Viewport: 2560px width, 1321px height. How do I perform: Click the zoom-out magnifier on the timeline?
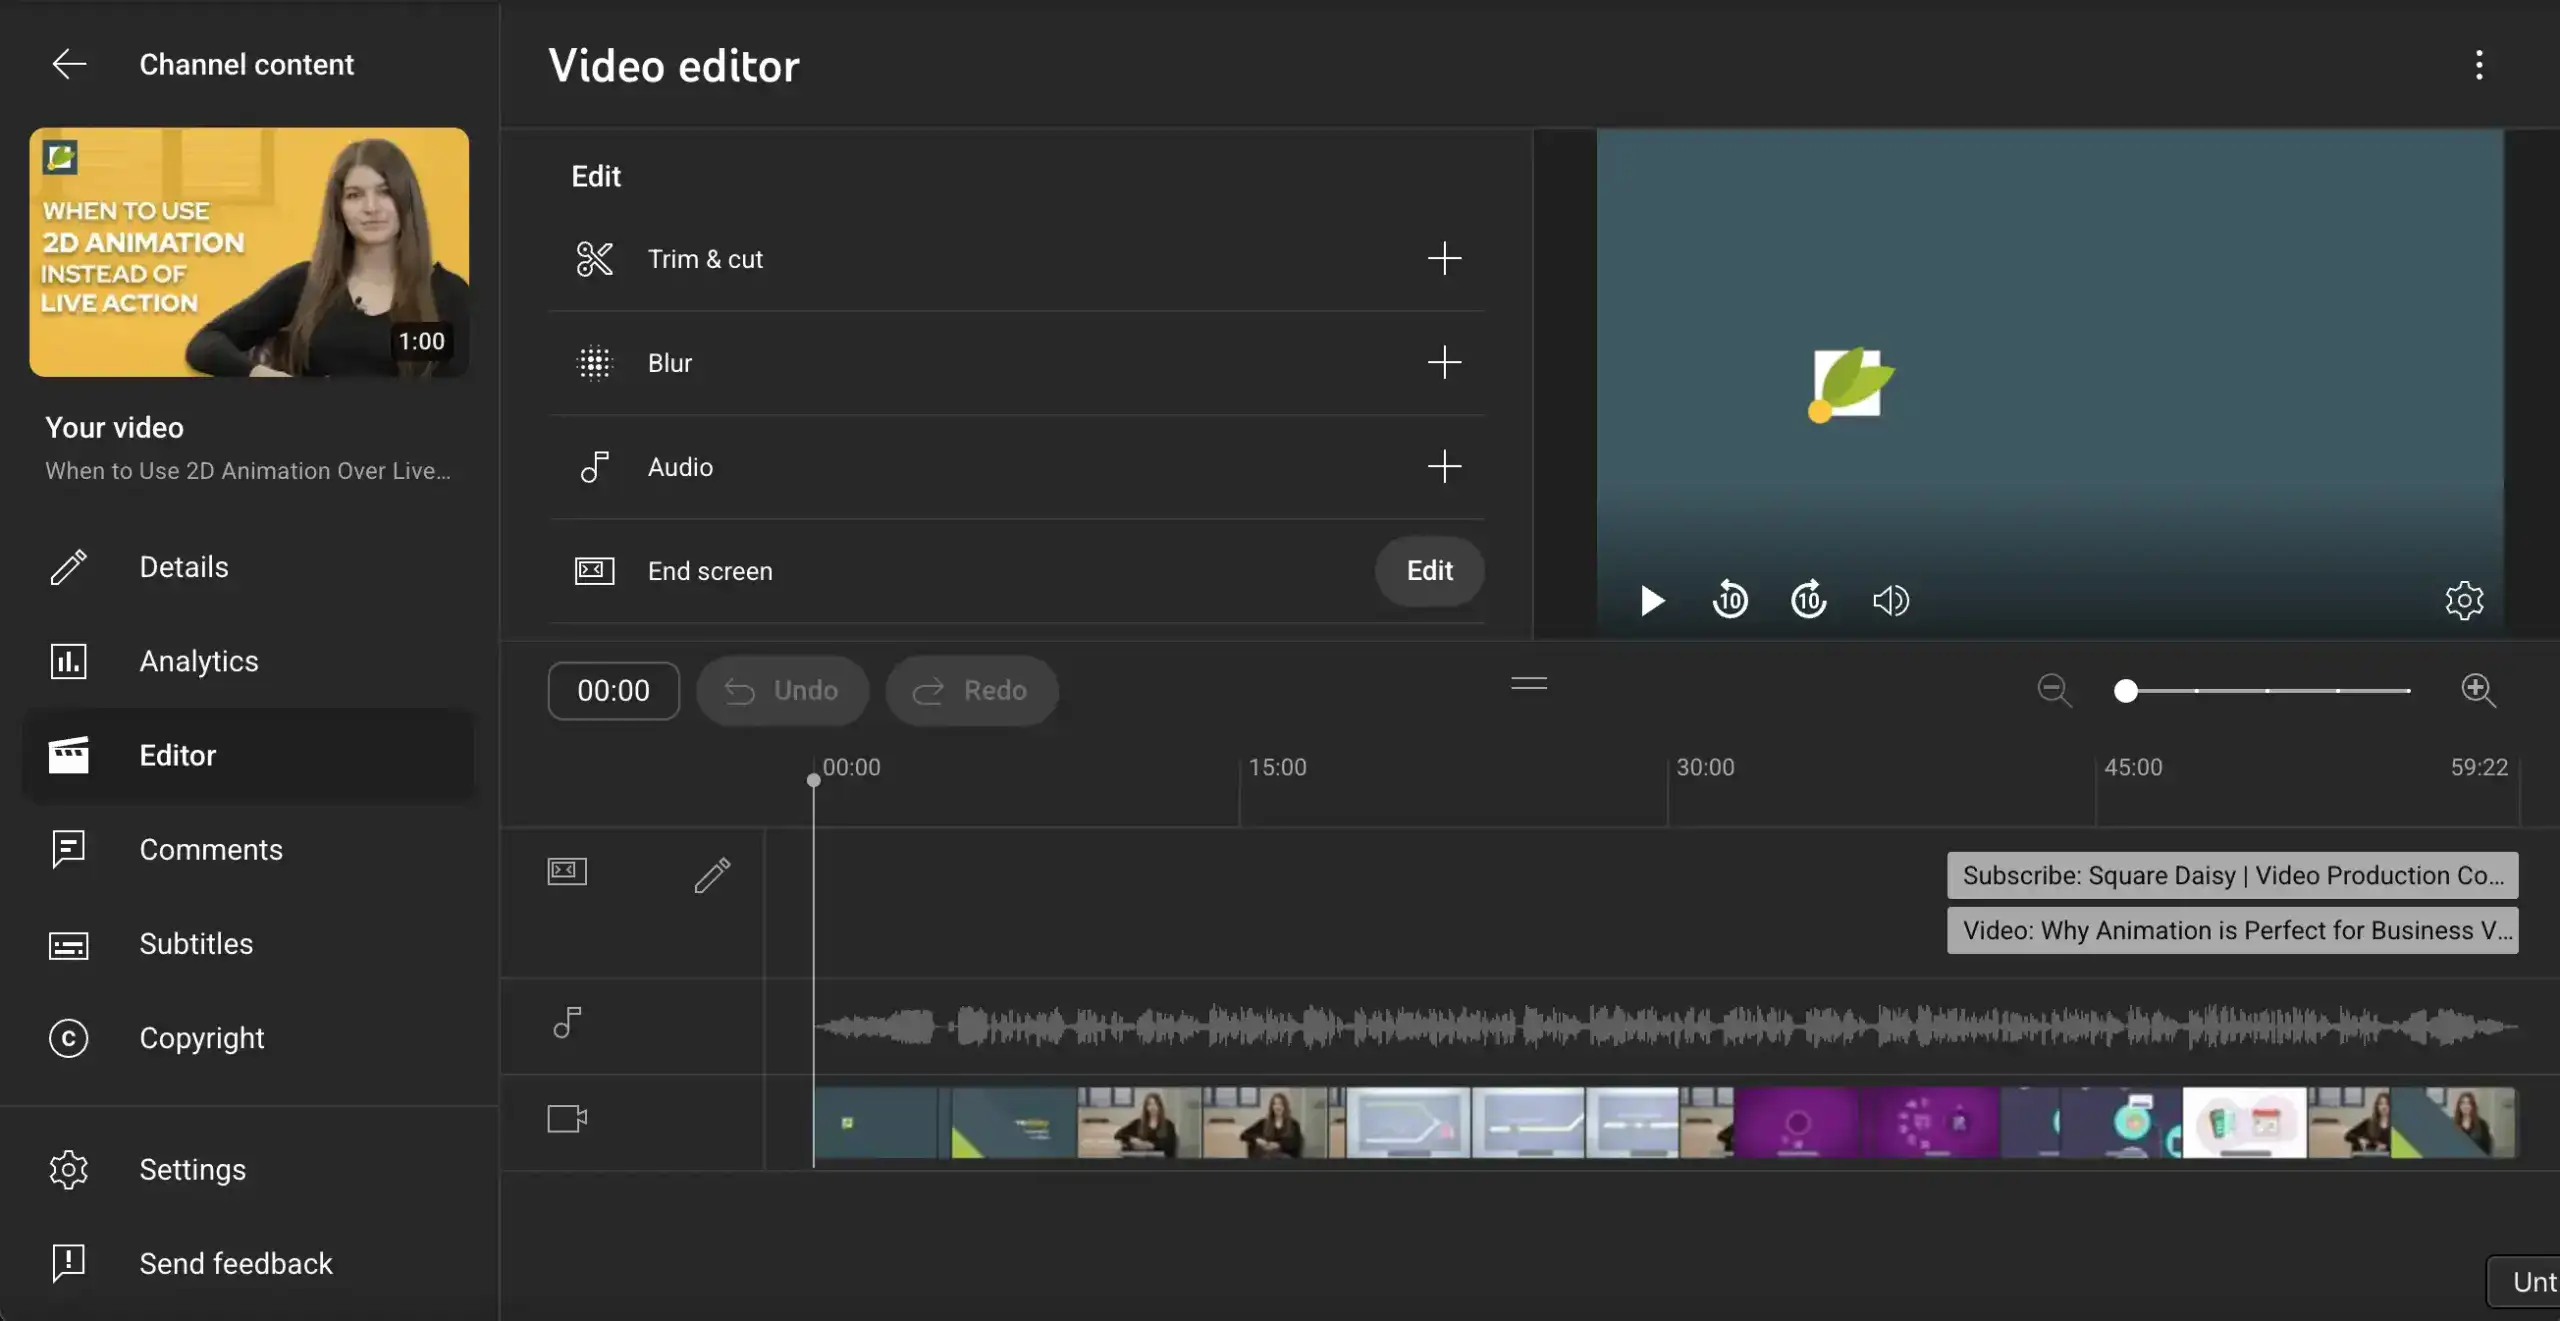coord(2054,690)
